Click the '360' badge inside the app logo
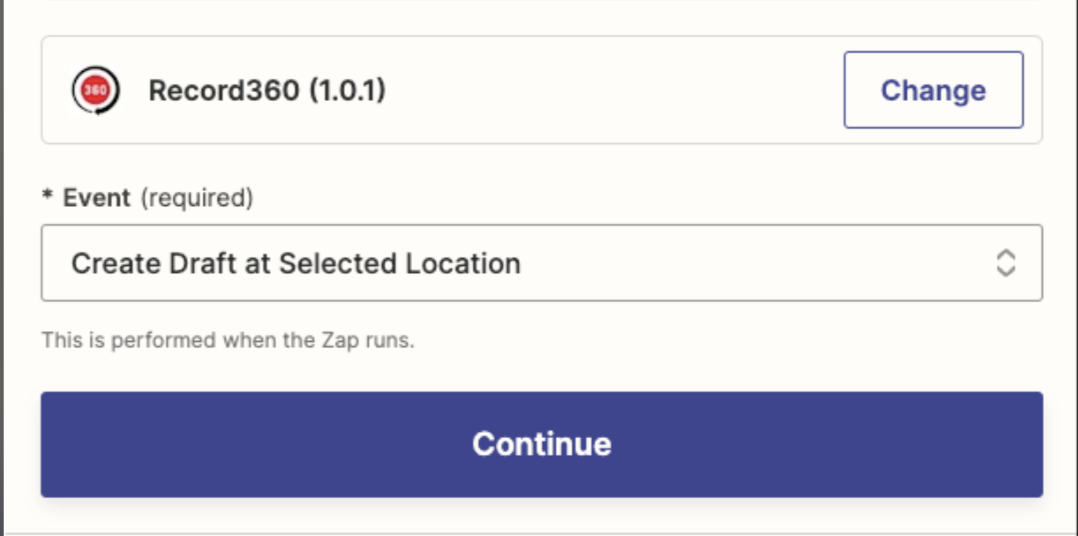This screenshot has width=1078, height=536. coord(96,90)
